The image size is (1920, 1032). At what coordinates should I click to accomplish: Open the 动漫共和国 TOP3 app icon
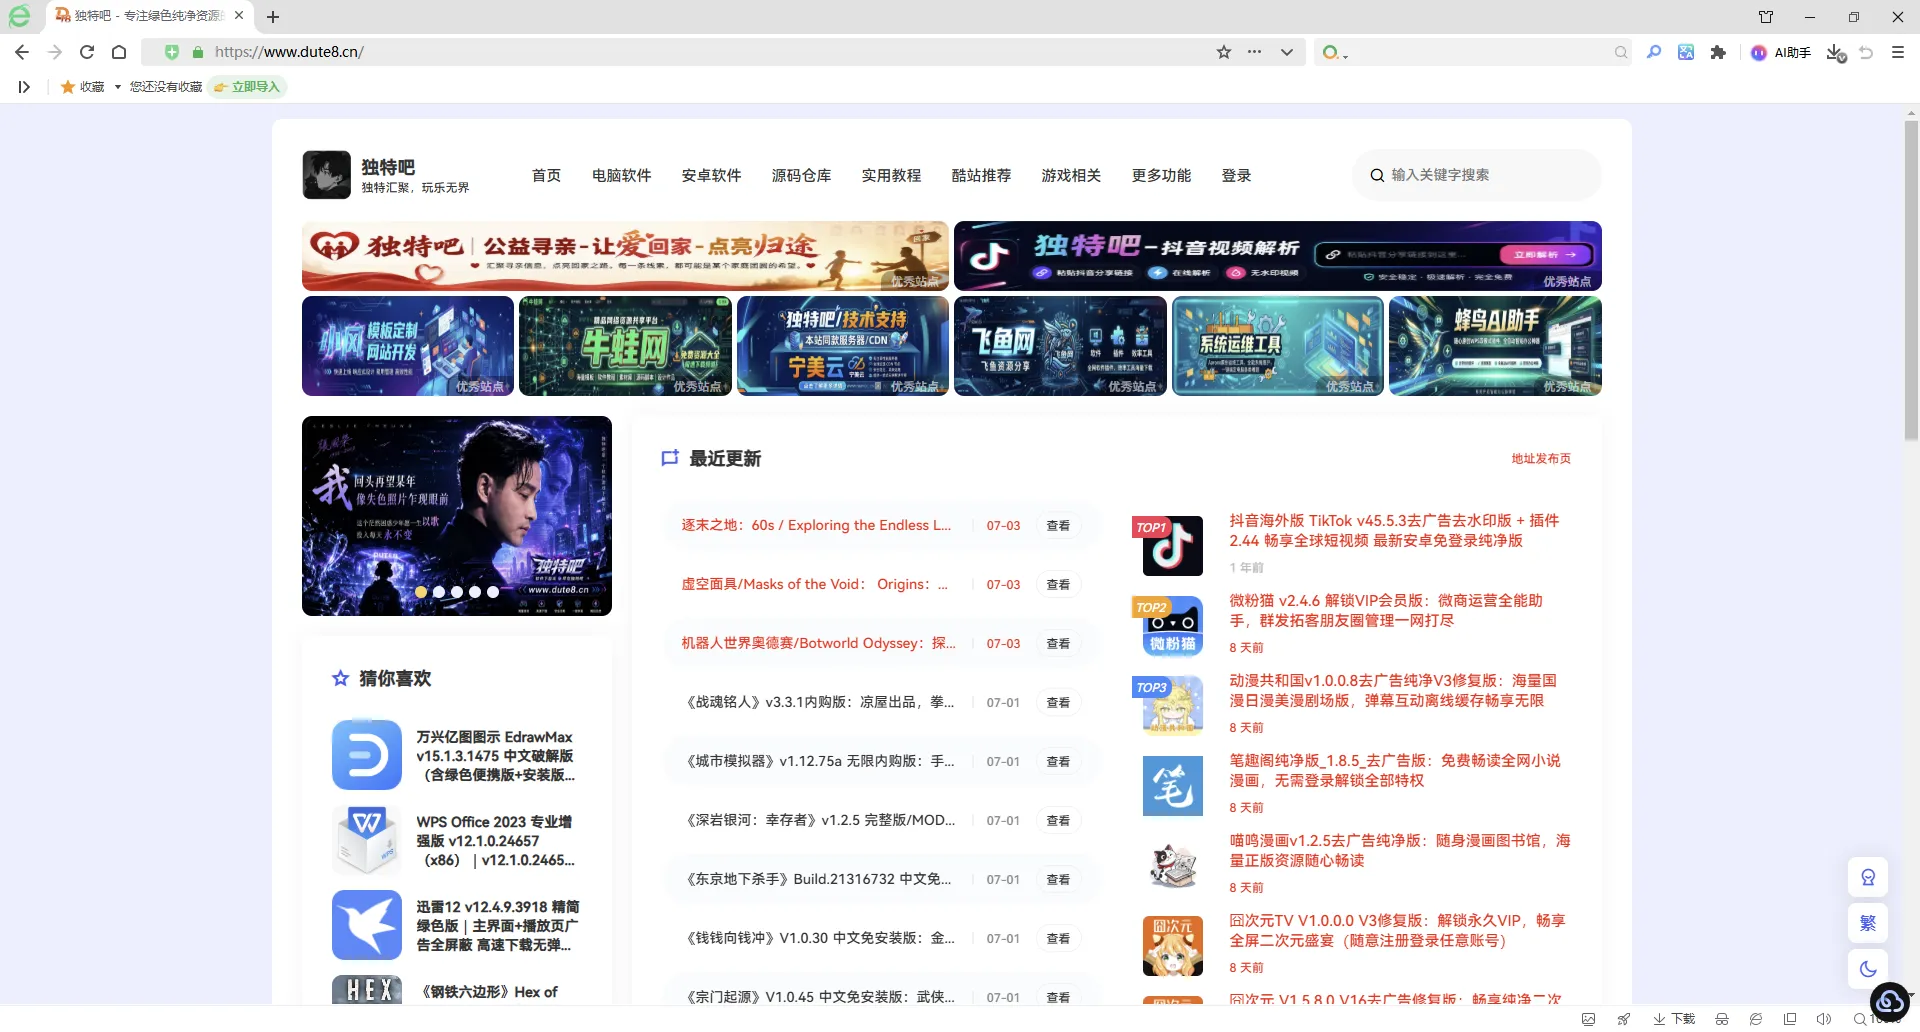pos(1172,706)
